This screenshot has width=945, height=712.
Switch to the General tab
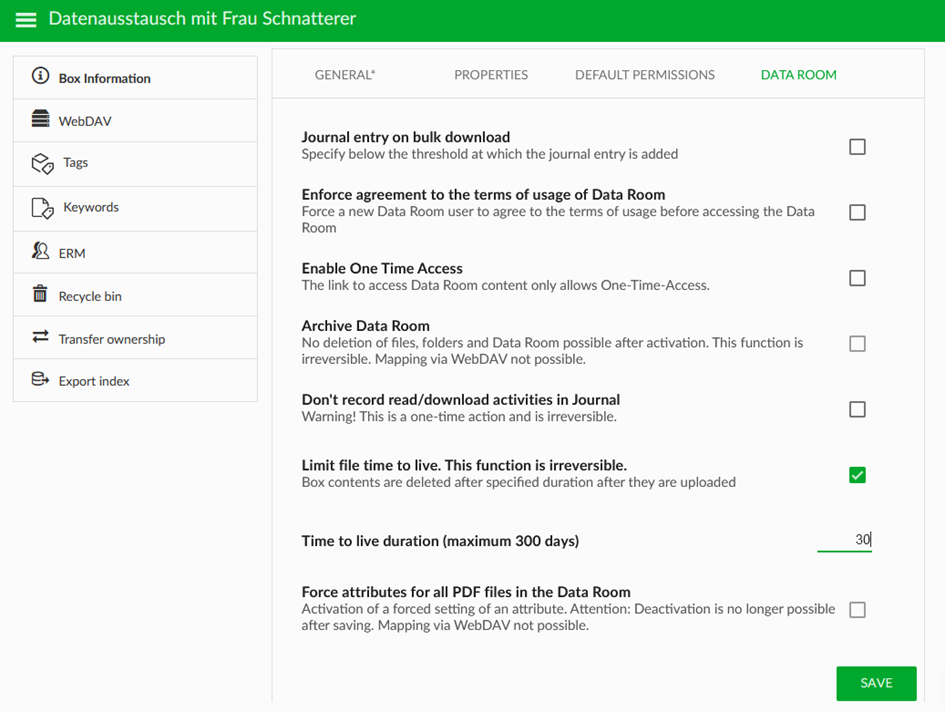(345, 75)
